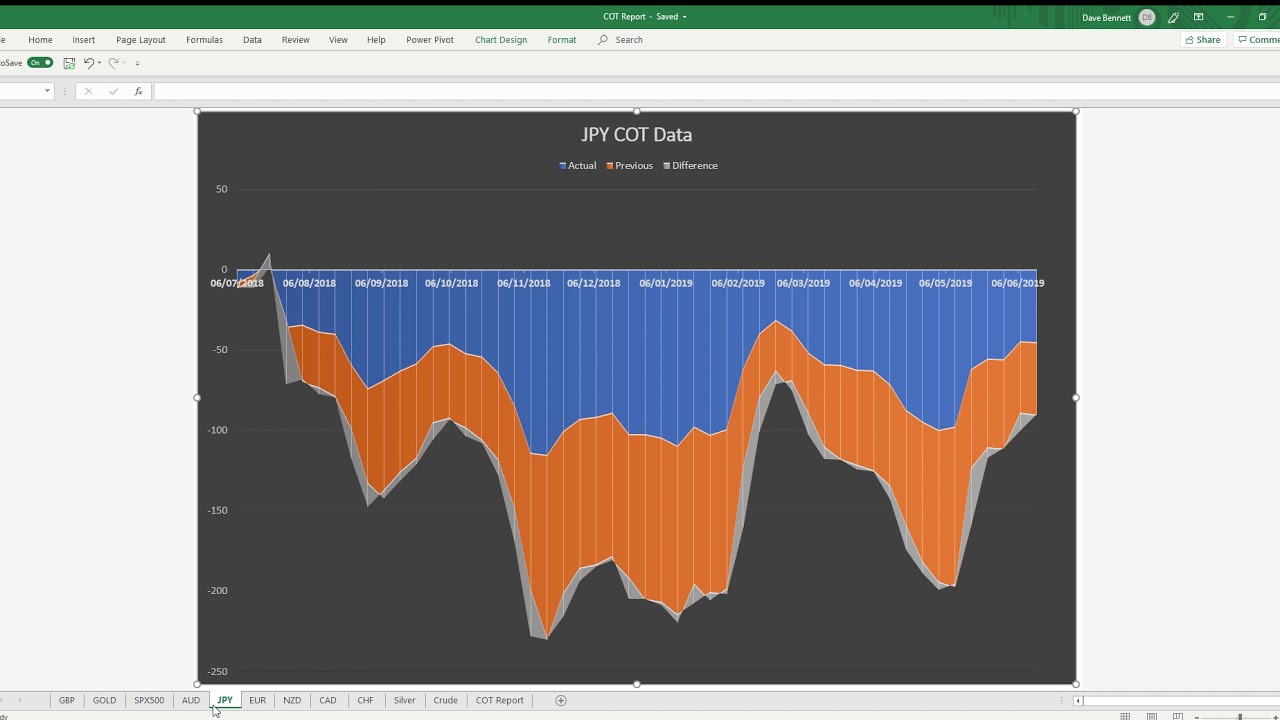Switch to Page Layout view icon in status bar
Image resolution: width=1280 pixels, height=720 pixels.
pyautogui.click(x=1152, y=716)
